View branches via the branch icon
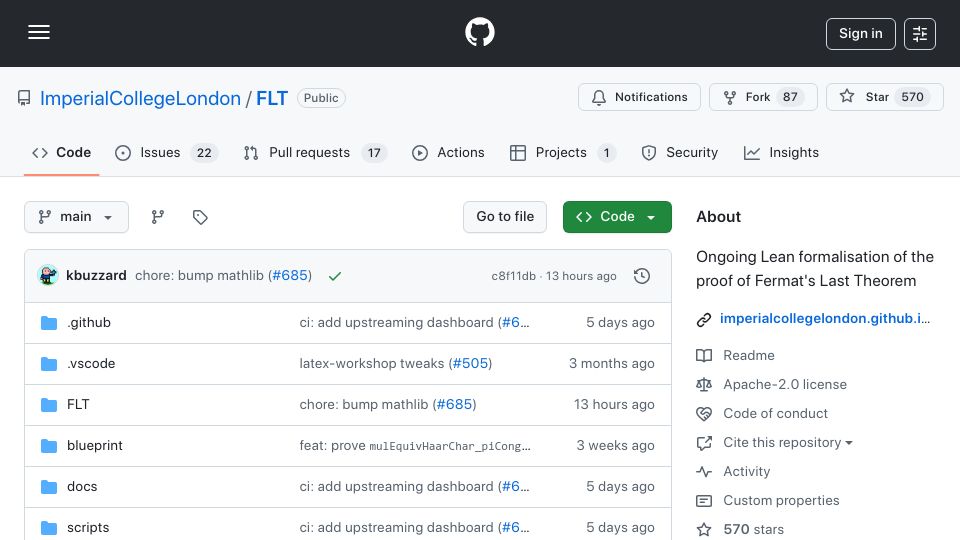This screenshot has width=960, height=540. tap(158, 217)
